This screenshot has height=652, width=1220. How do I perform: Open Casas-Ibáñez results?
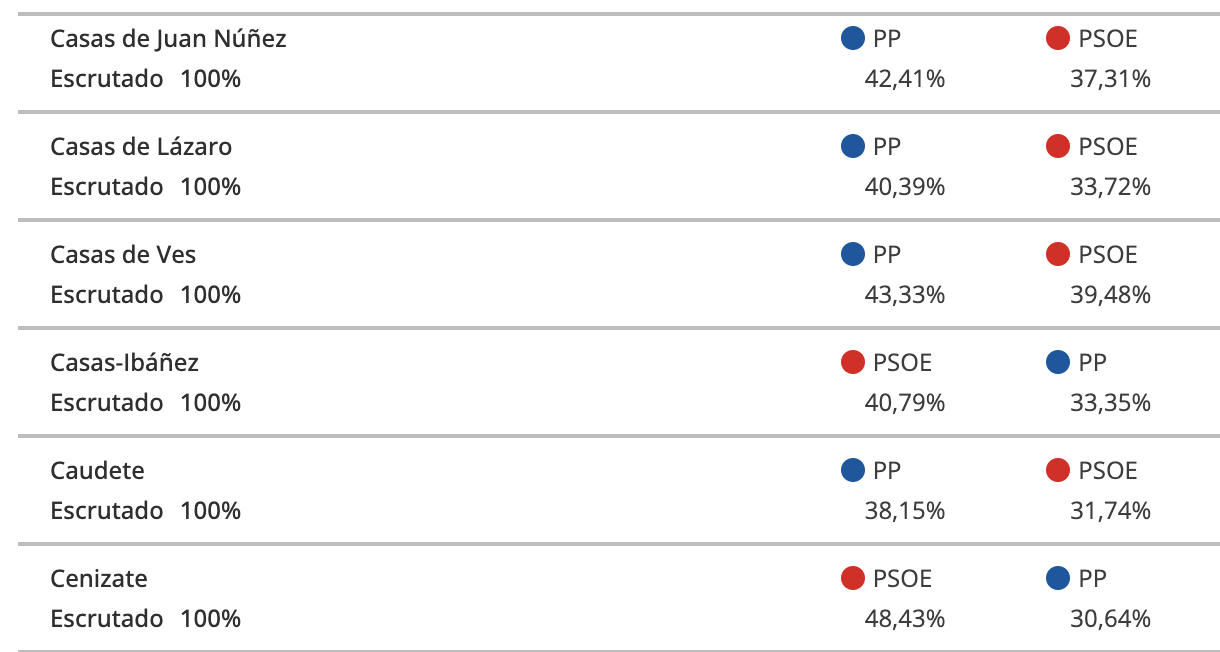(125, 363)
